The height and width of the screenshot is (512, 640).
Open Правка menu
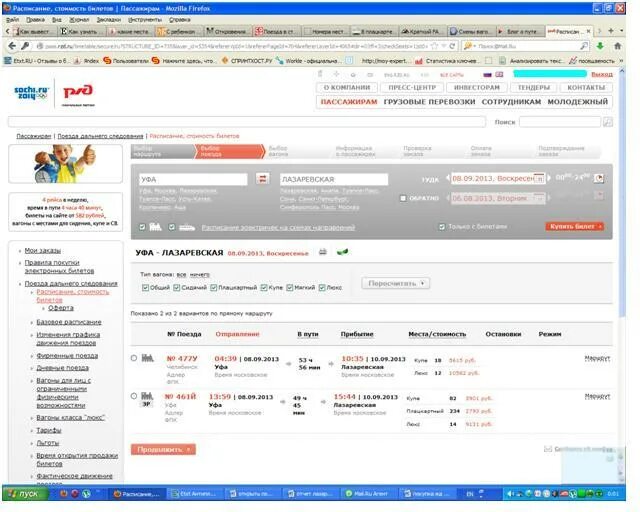coord(35,19)
